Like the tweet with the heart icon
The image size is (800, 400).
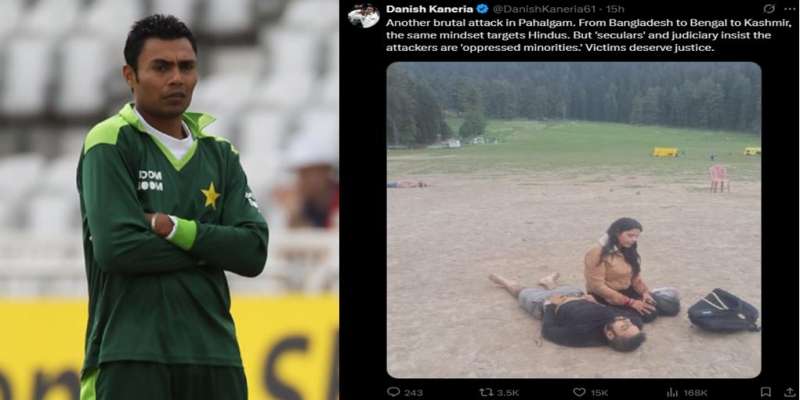[579, 392]
